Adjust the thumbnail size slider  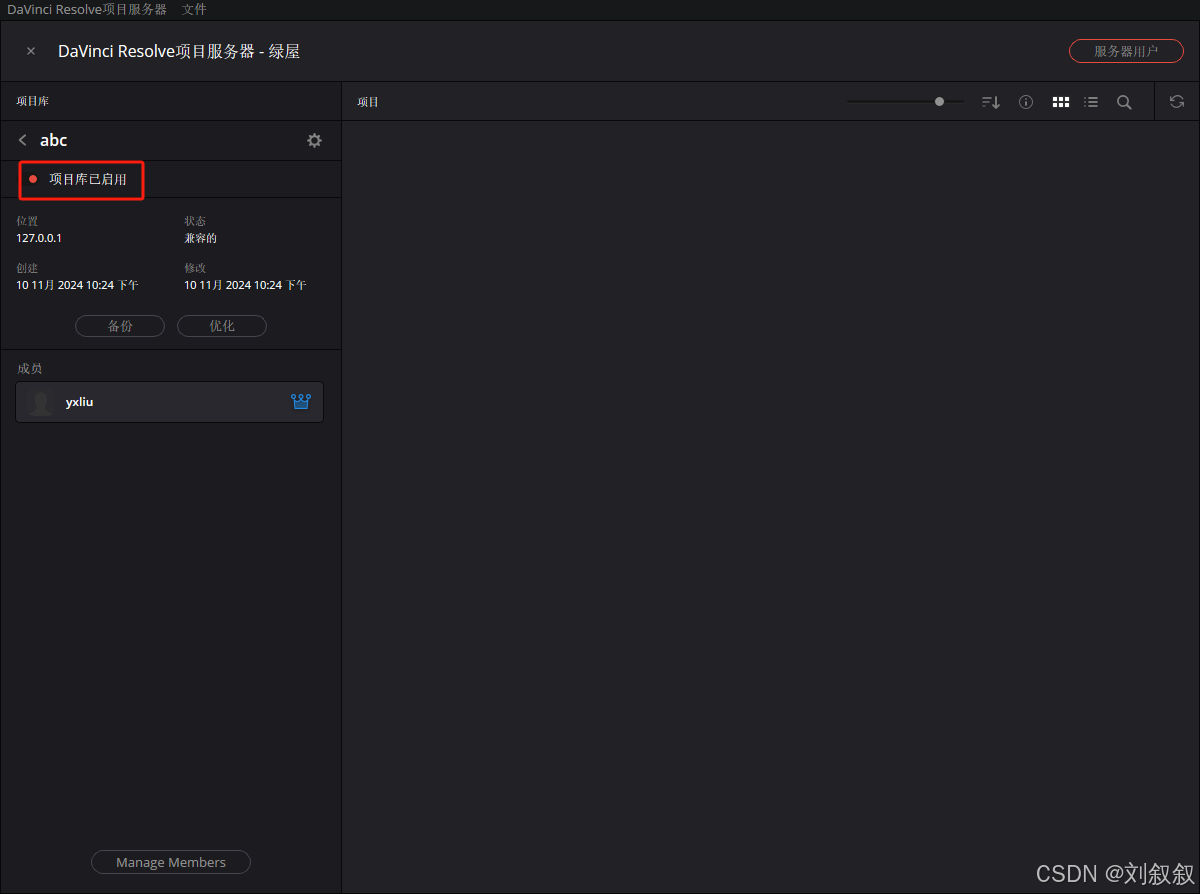[x=938, y=101]
